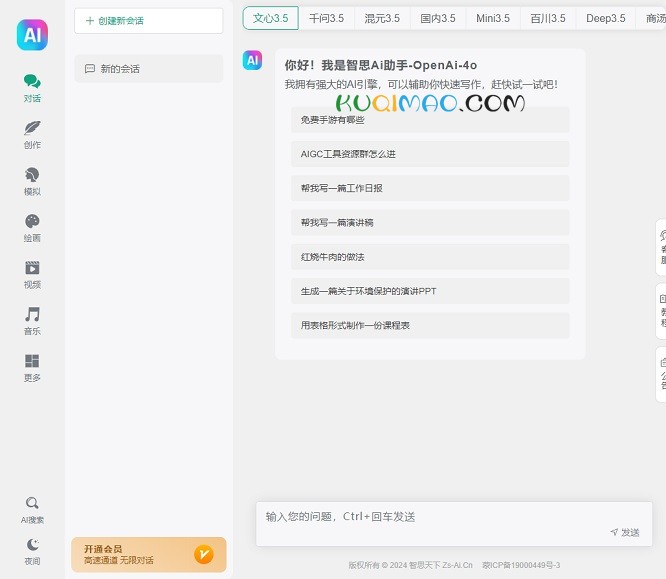666x579 pixels.
Task: Choose 生成一篇关于环境保护的演讲PPT suggestion
Action: pyautogui.click(x=430, y=291)
